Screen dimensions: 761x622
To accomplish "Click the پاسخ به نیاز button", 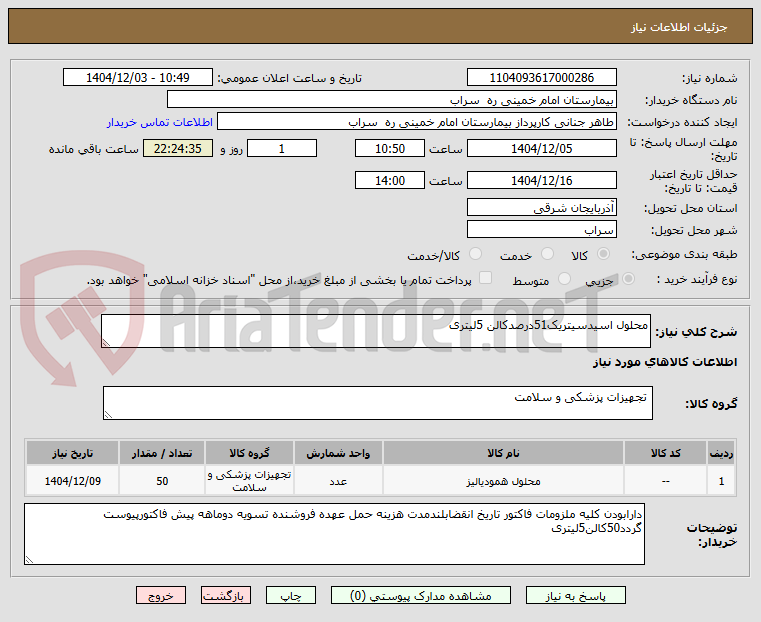I will pyautogui.click(x=576, y=595).
